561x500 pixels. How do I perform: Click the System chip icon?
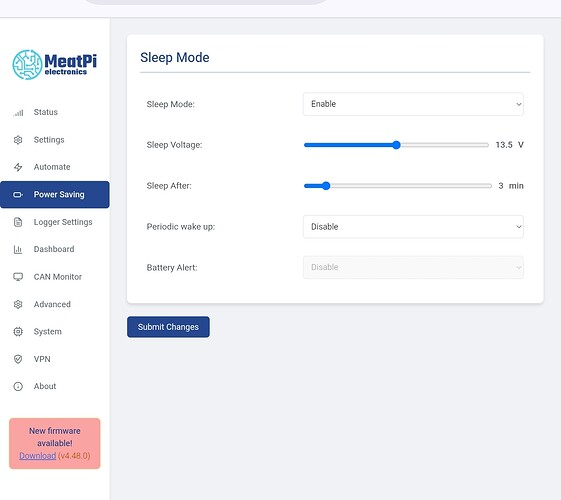tap(18, 332)
